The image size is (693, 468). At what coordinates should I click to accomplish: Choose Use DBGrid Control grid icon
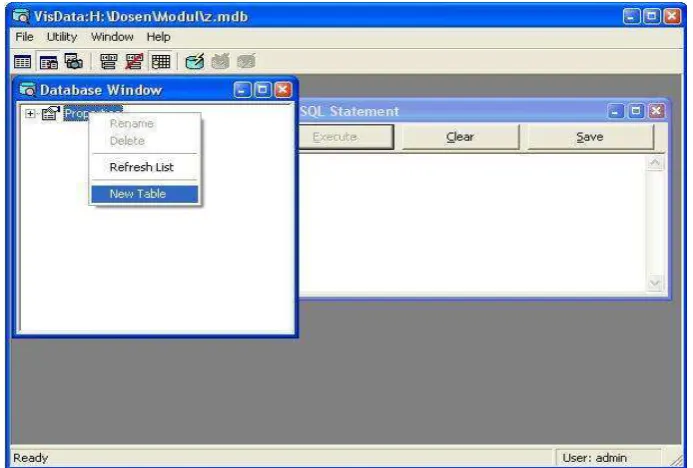coord(160,61)
